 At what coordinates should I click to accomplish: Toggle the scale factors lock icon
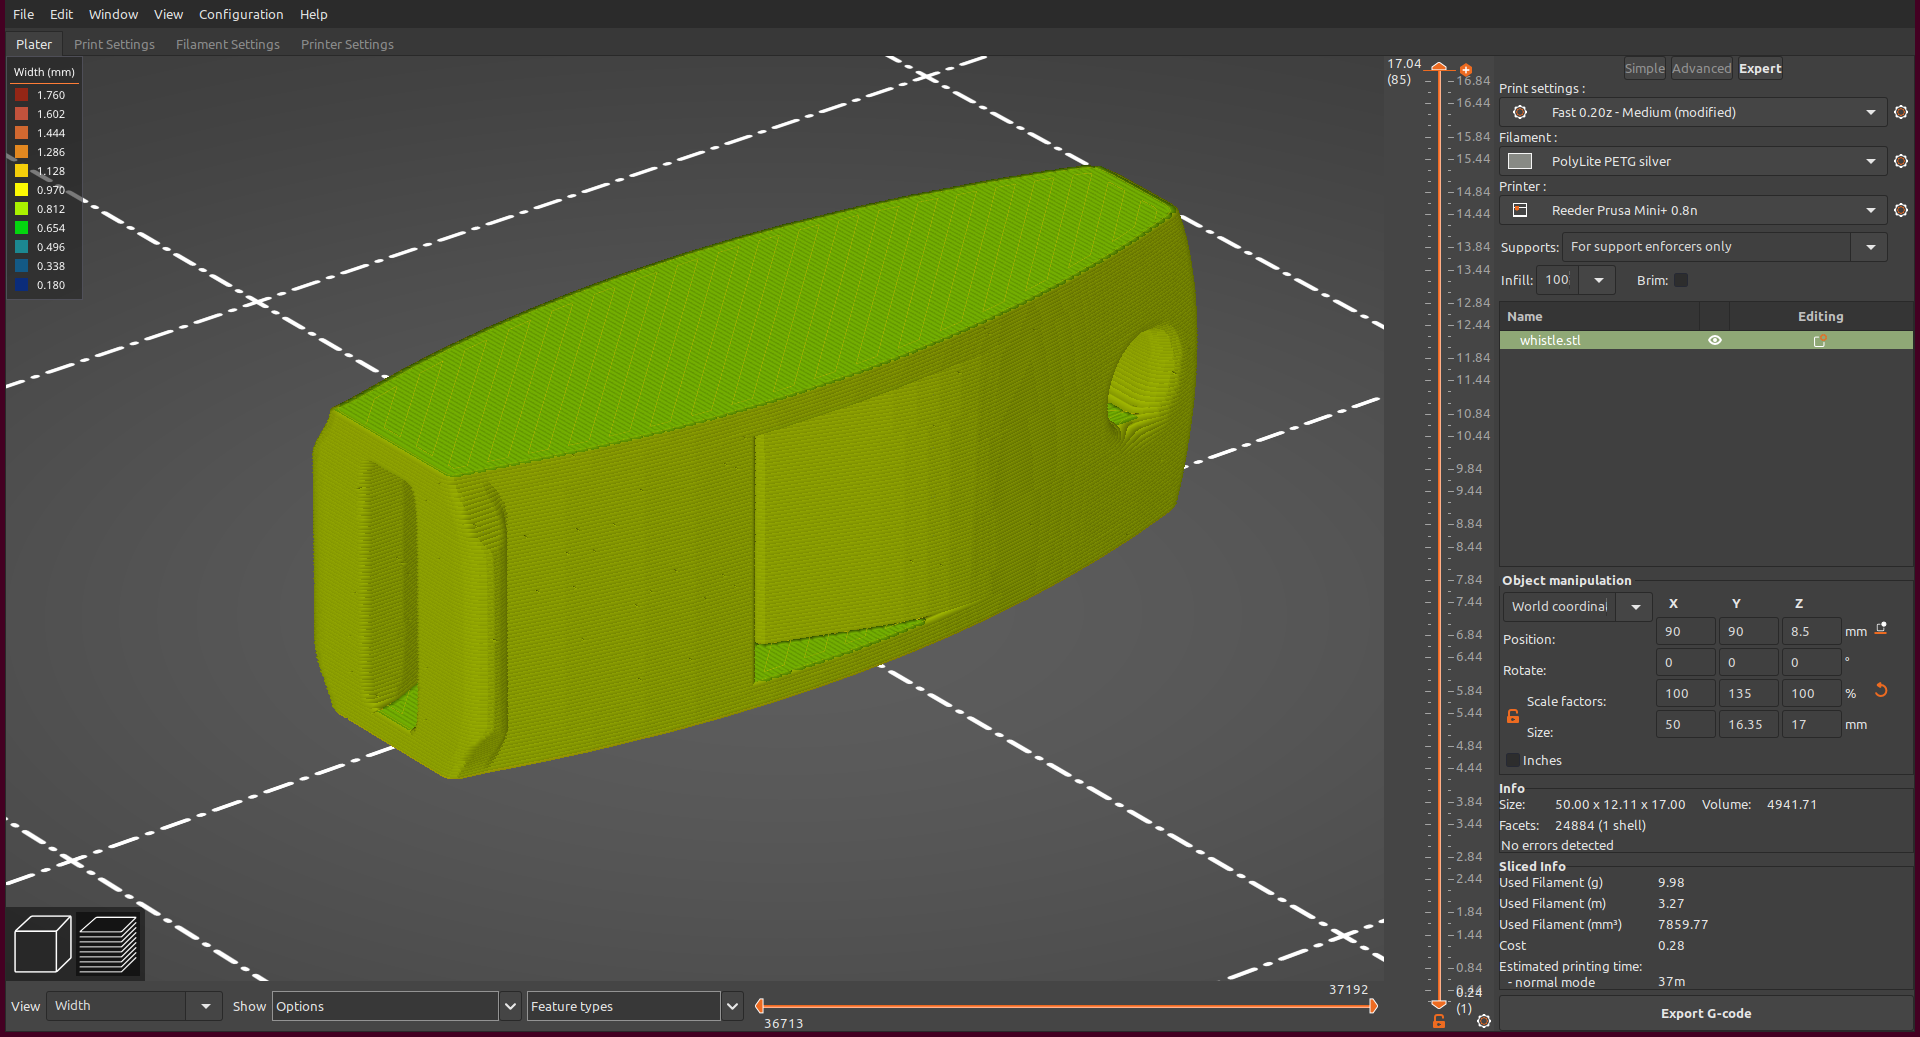(1513, 716)
